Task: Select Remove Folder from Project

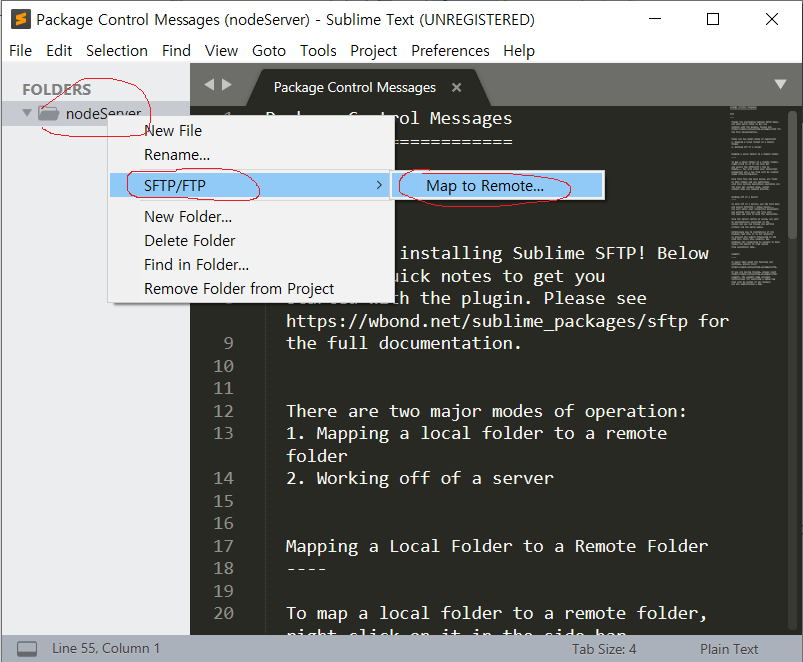Action: pyautogui.click(x=251, y=289)
